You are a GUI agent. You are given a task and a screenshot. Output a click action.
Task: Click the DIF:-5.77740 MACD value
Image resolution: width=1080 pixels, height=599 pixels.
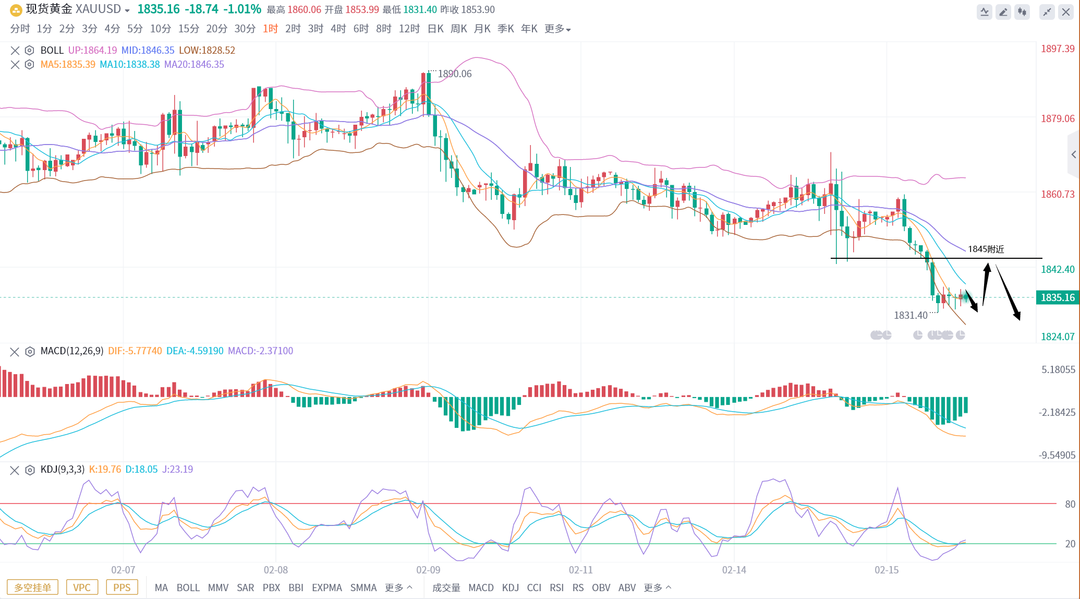pos(135,351)
